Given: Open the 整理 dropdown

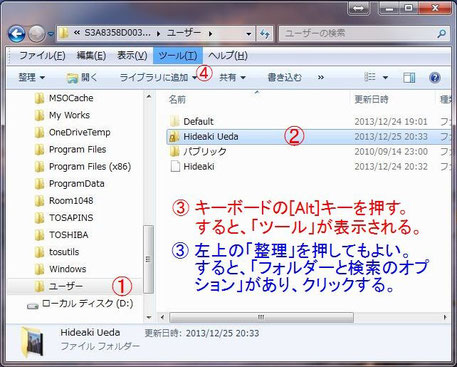Looking at the screenshot, I should click(31, 78).
